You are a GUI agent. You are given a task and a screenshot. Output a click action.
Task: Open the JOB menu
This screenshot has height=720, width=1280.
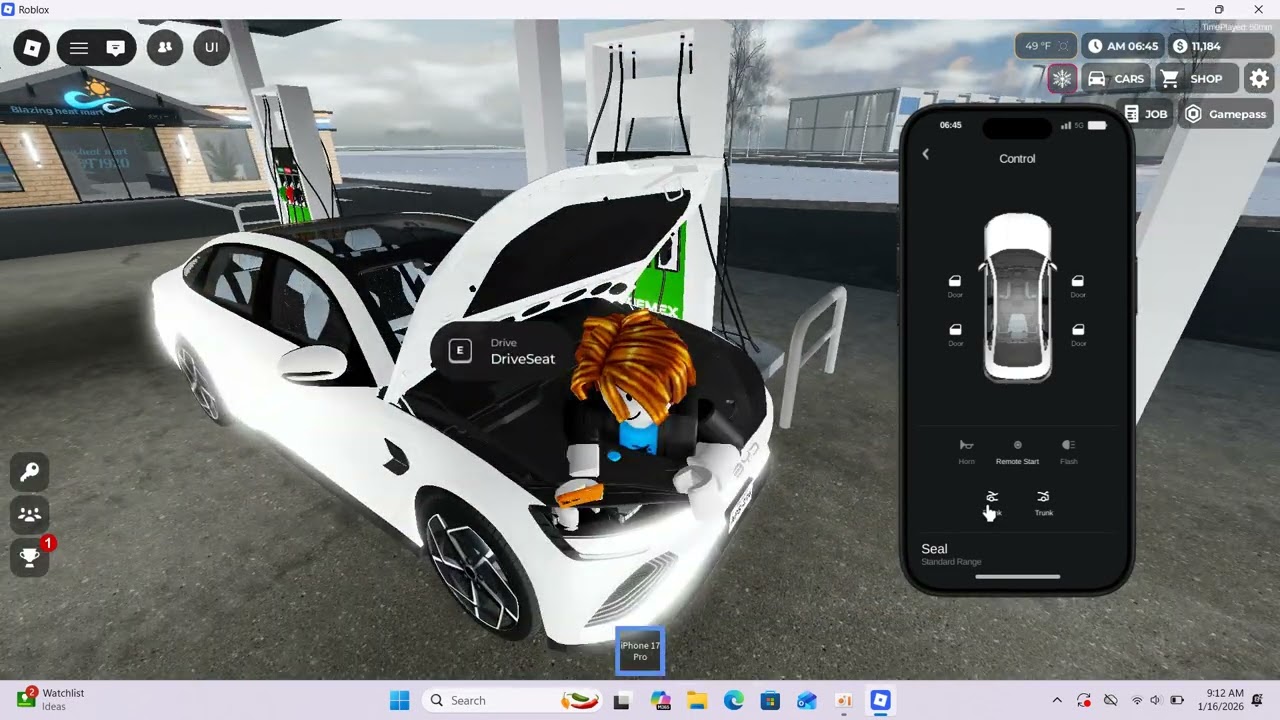coord(1146,114)
